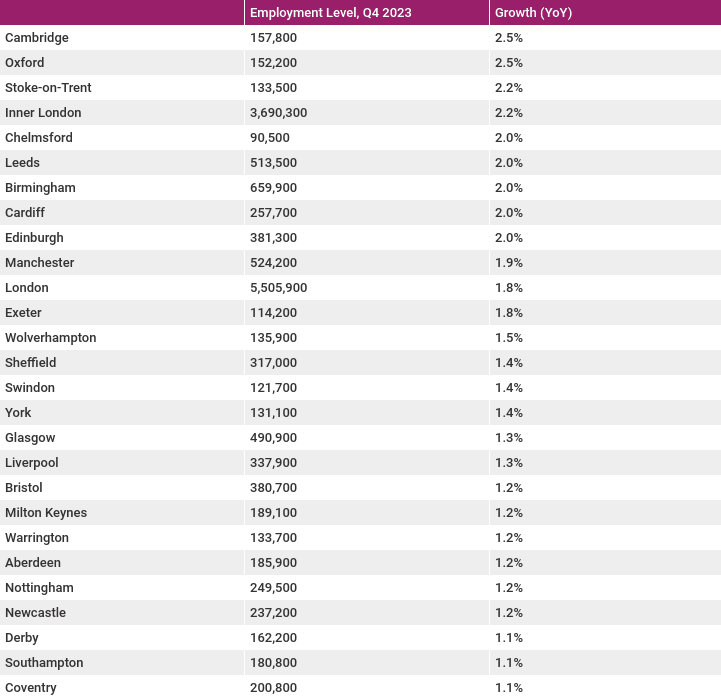Select Wolverhampton's growth figure 1.5%
This screenshot has height=698, width=721.
[509, 338]
